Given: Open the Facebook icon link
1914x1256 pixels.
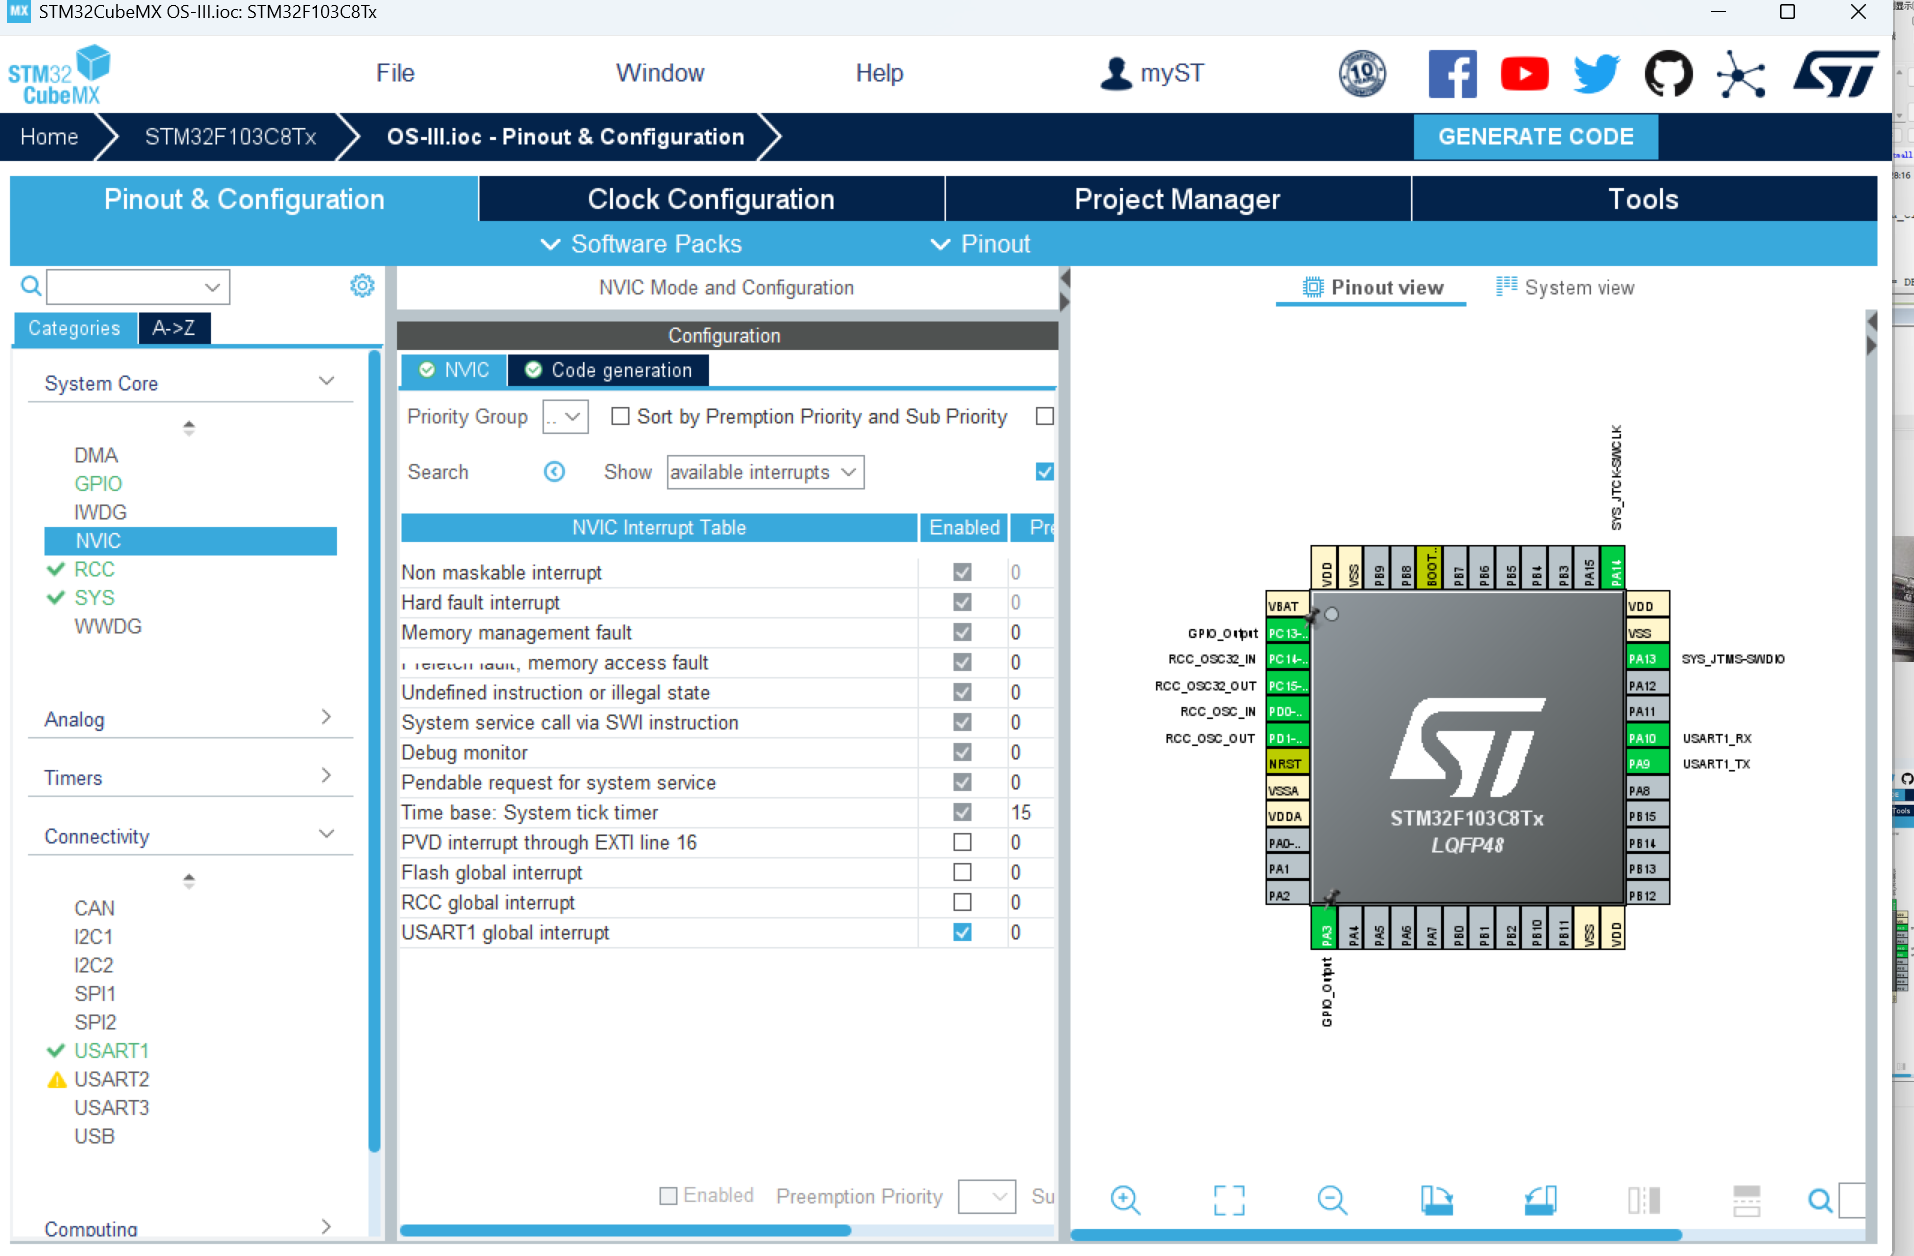Looking at the screenshot, I should pos(1452,74).
